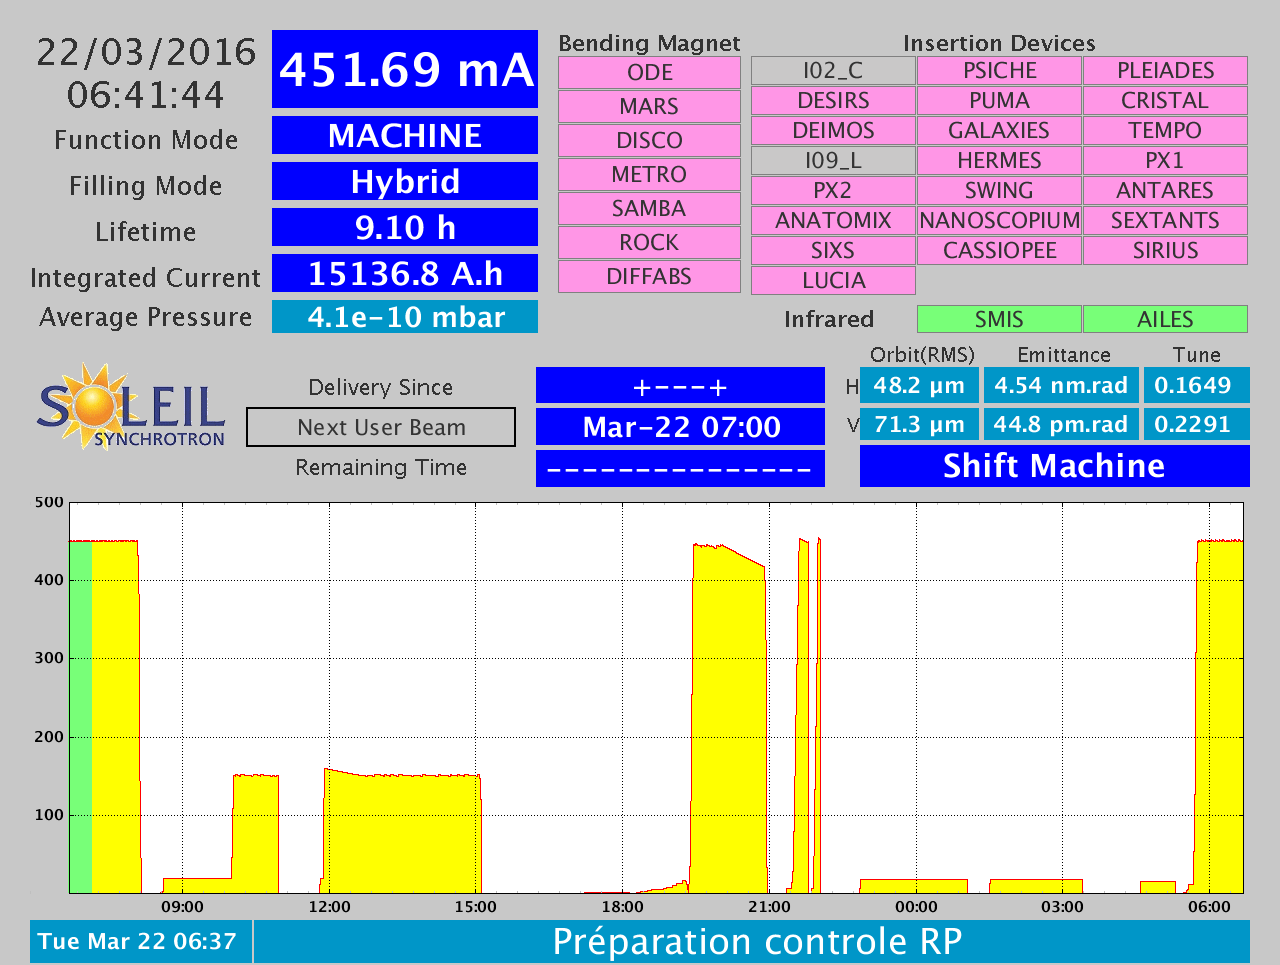Viewport: 1280px width, 965px height.
Task: Click the green segment of the current chart
Action: click(x=80, y=716)
